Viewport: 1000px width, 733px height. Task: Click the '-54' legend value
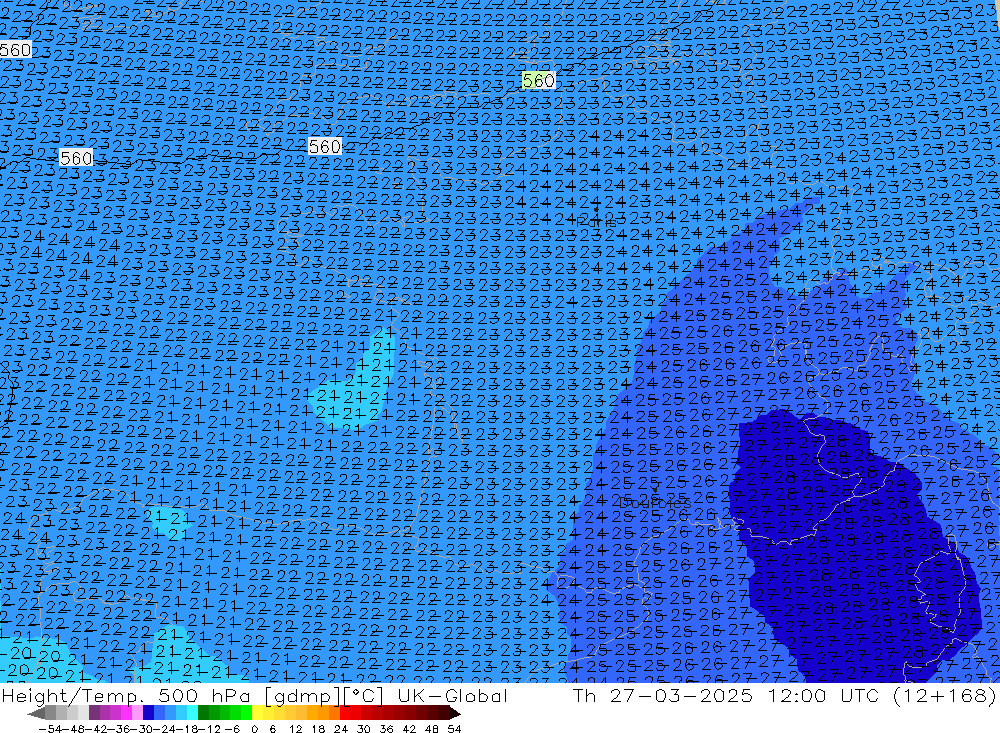(x=51, y=729)
